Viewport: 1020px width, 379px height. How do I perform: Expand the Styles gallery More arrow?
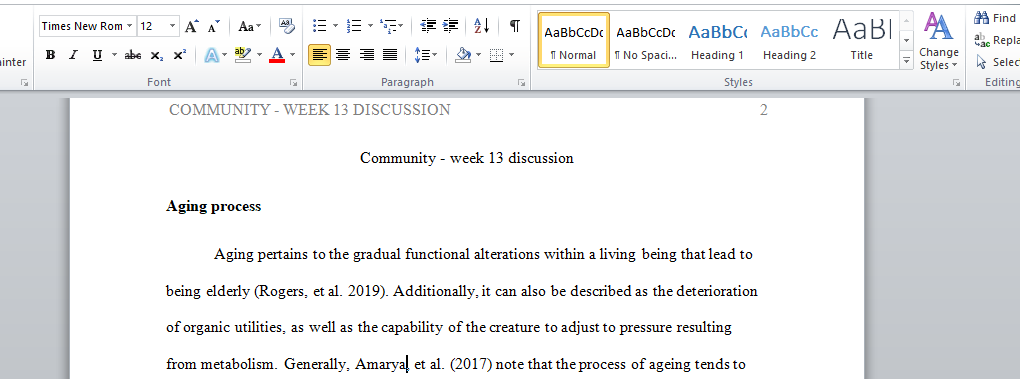coord(907,60)
